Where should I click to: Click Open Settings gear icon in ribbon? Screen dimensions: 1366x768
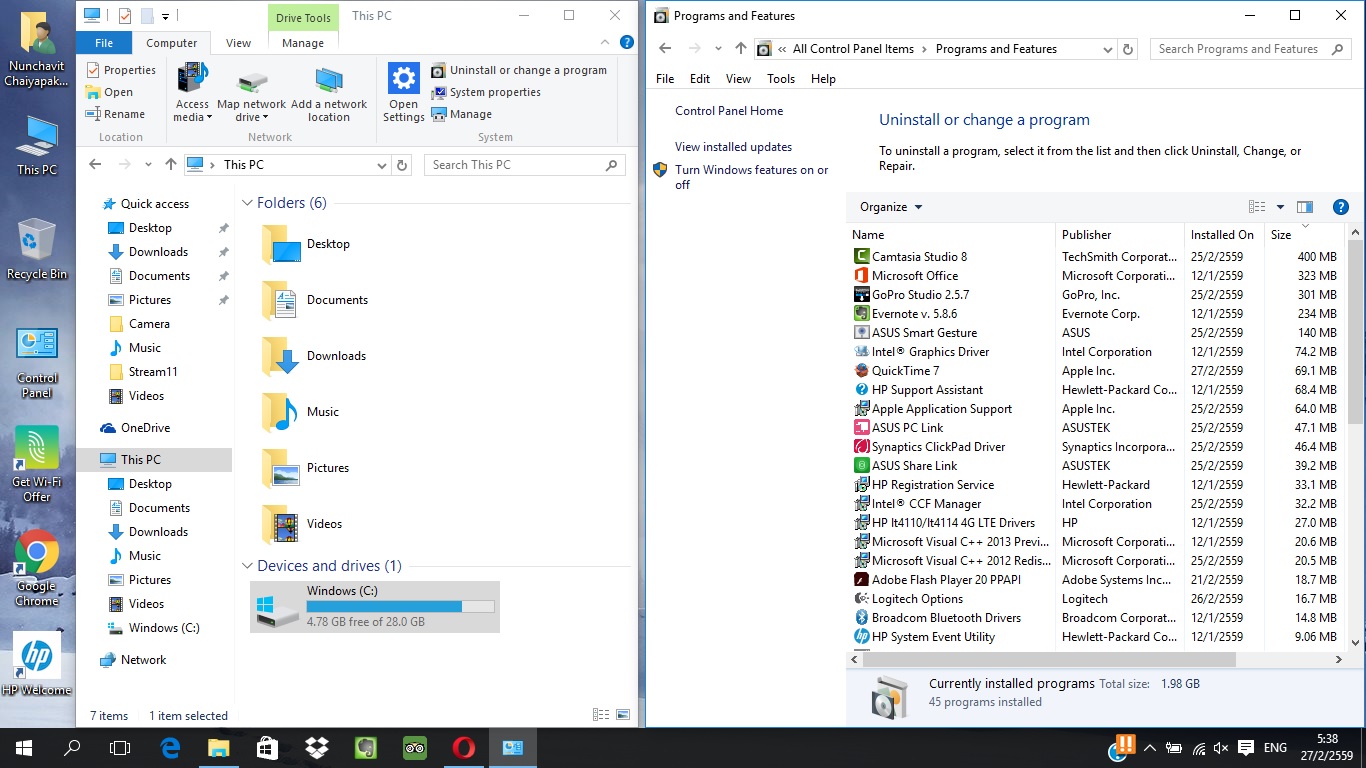tap(403, 80)
